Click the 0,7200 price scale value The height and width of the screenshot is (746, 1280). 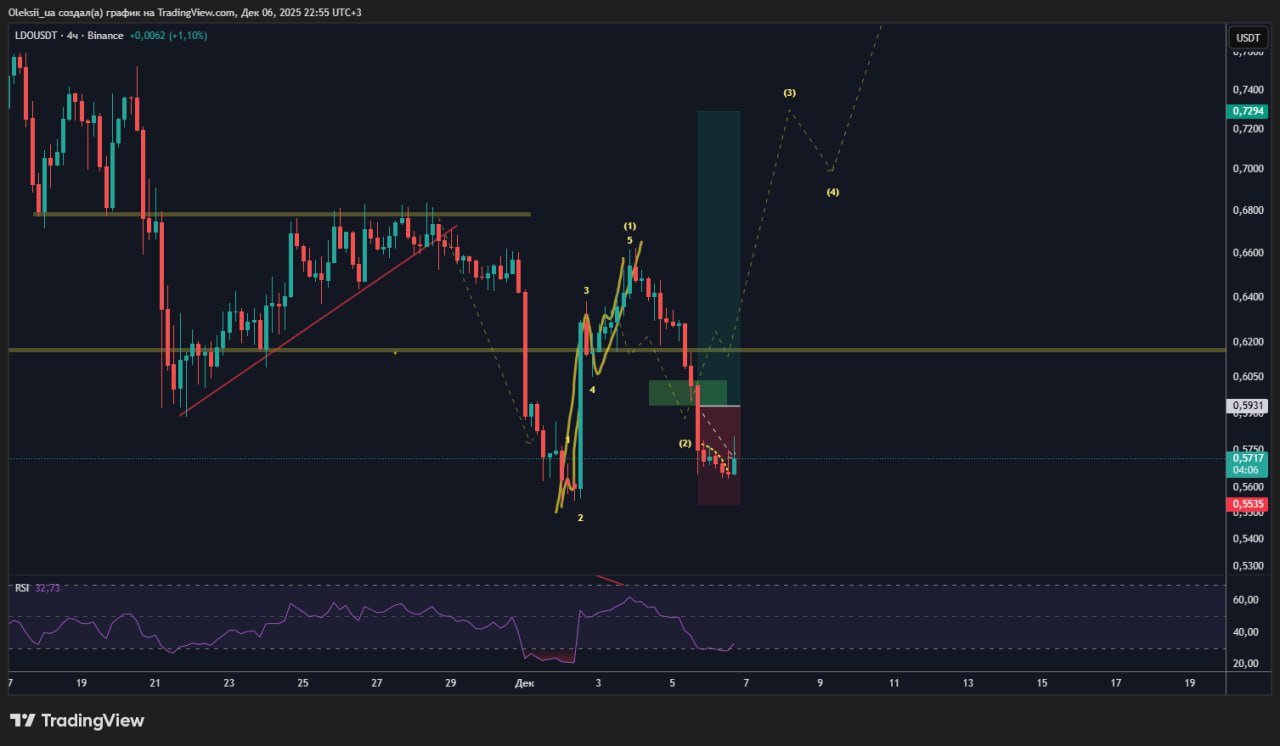pyautogui.click(x=1246, y=130)
